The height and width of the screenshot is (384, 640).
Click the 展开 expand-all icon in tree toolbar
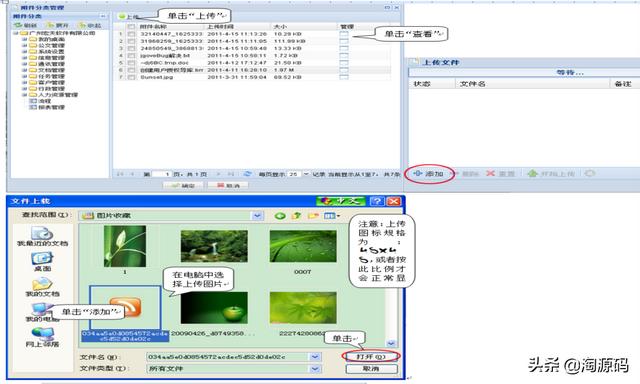[x=50, y=25]
